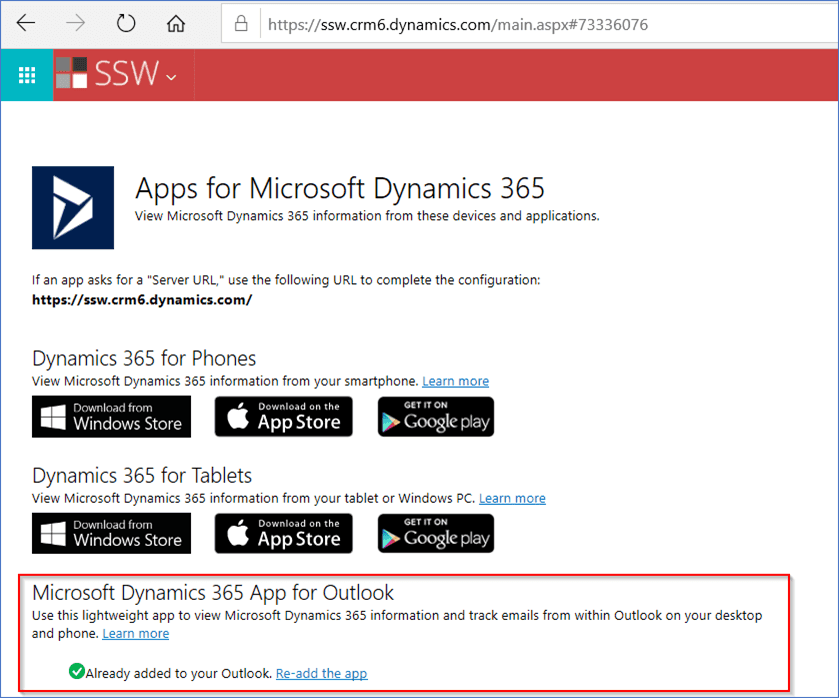
Task: Open Learn more link for Tablets
Action: pyautogui.click(x=512, y=498)
